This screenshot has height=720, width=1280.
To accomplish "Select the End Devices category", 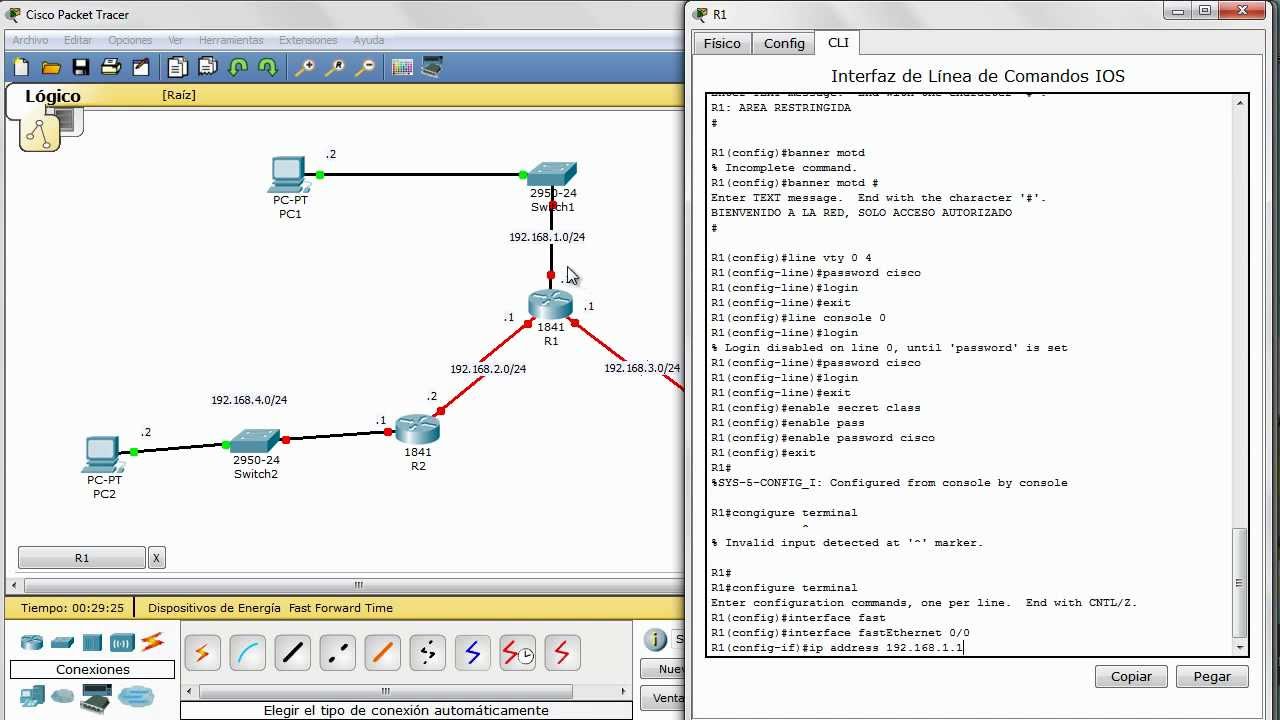I will (32, 696).
